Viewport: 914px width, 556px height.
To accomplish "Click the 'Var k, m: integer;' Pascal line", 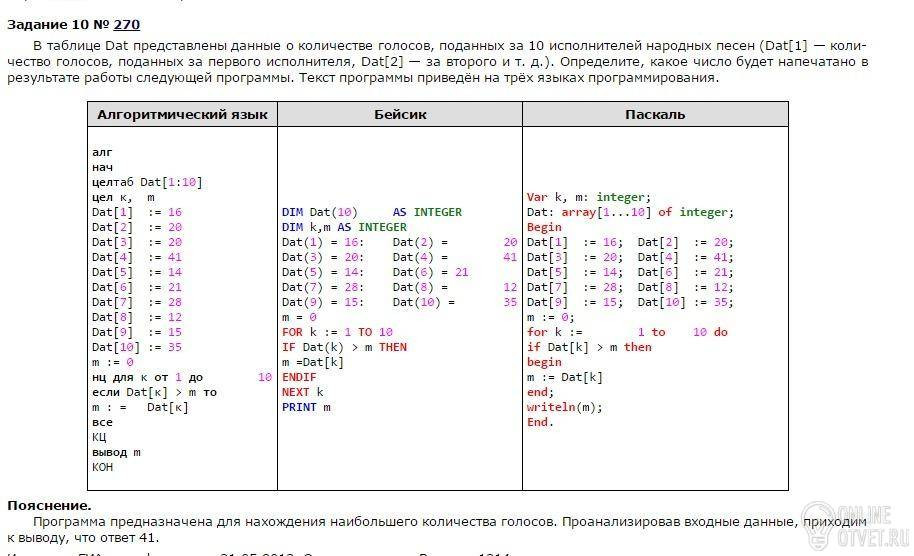I will point(588,197).
